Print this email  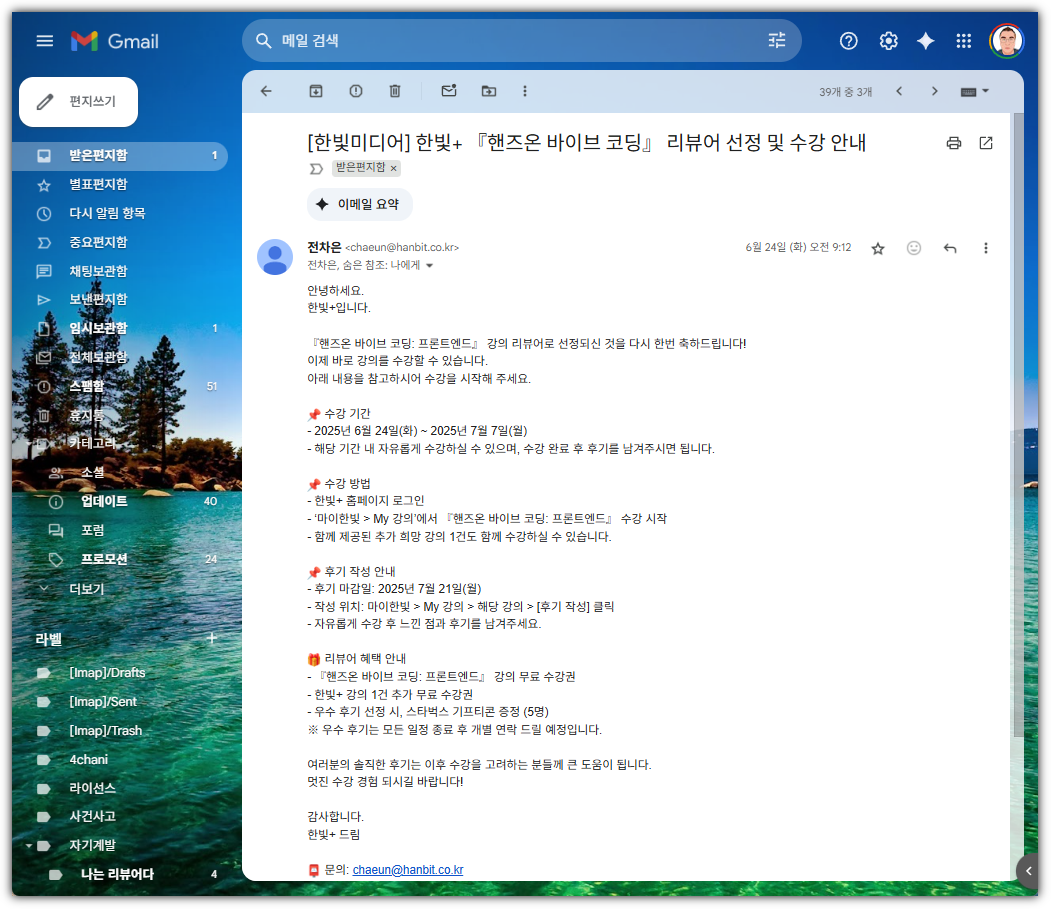pos(953,143)
